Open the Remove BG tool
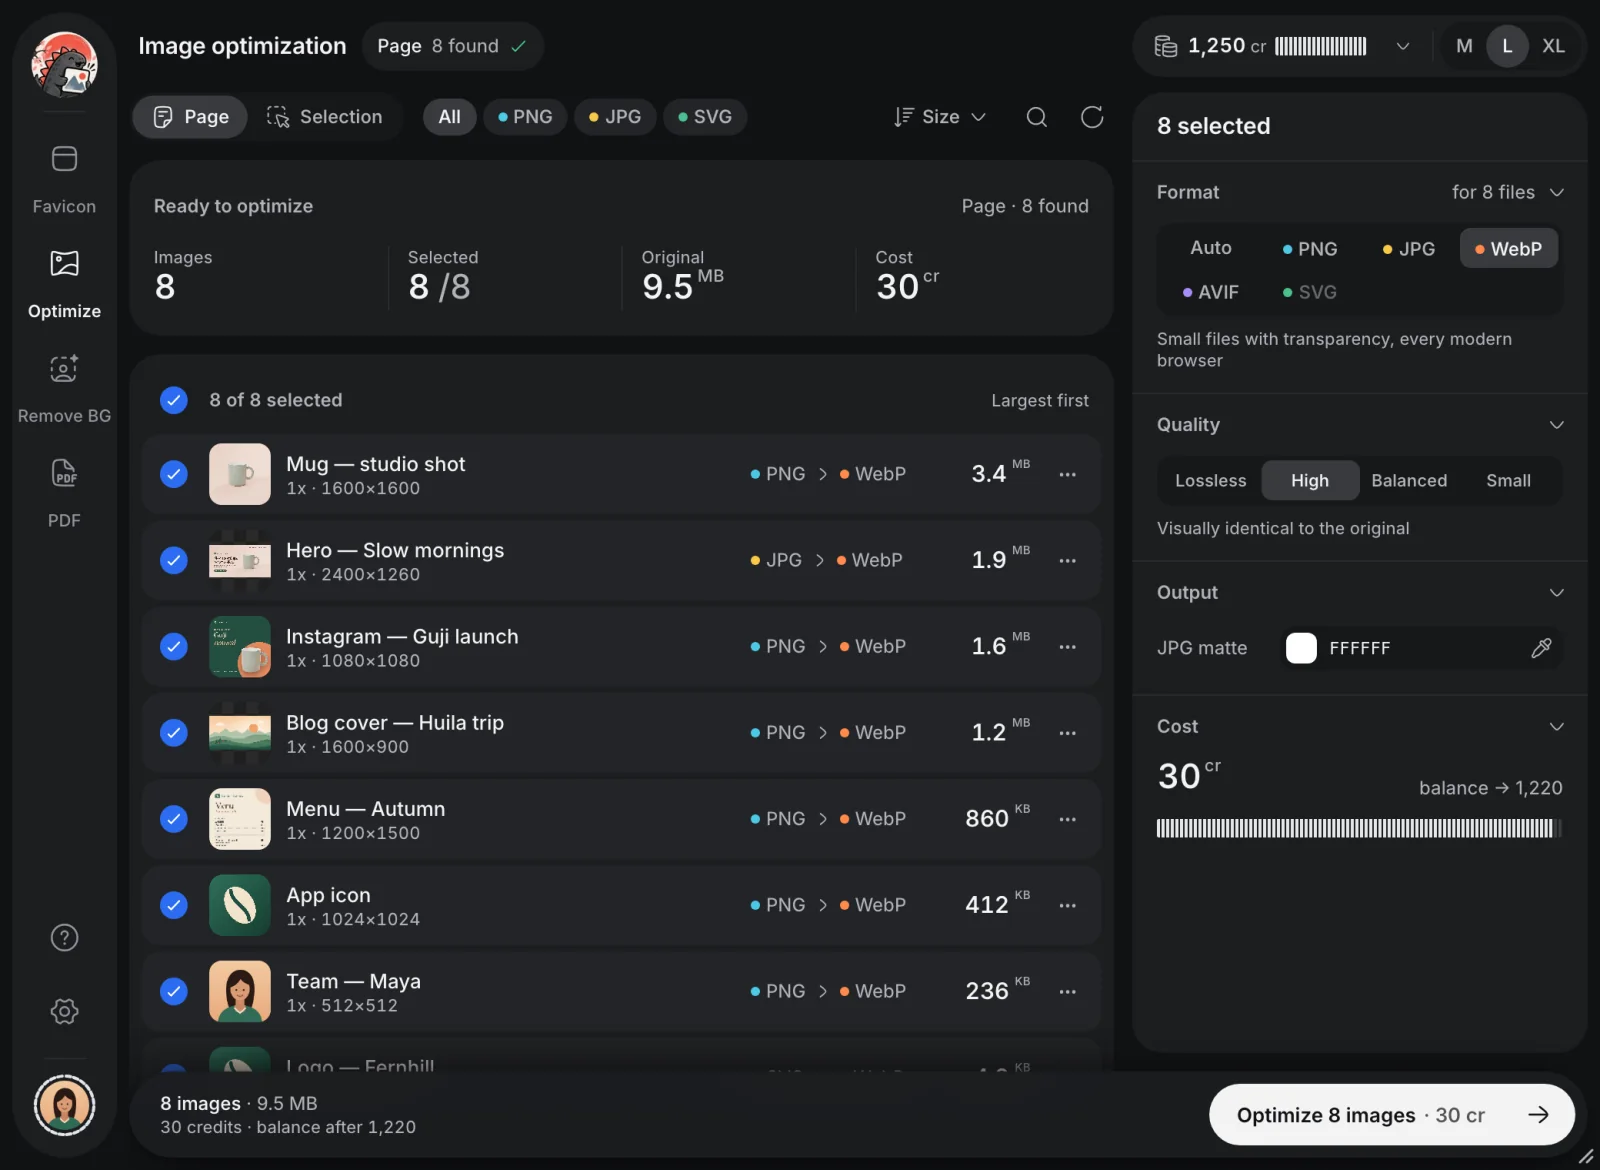The height and width of the screenshot is (1170, 1600). pos(64,389)
